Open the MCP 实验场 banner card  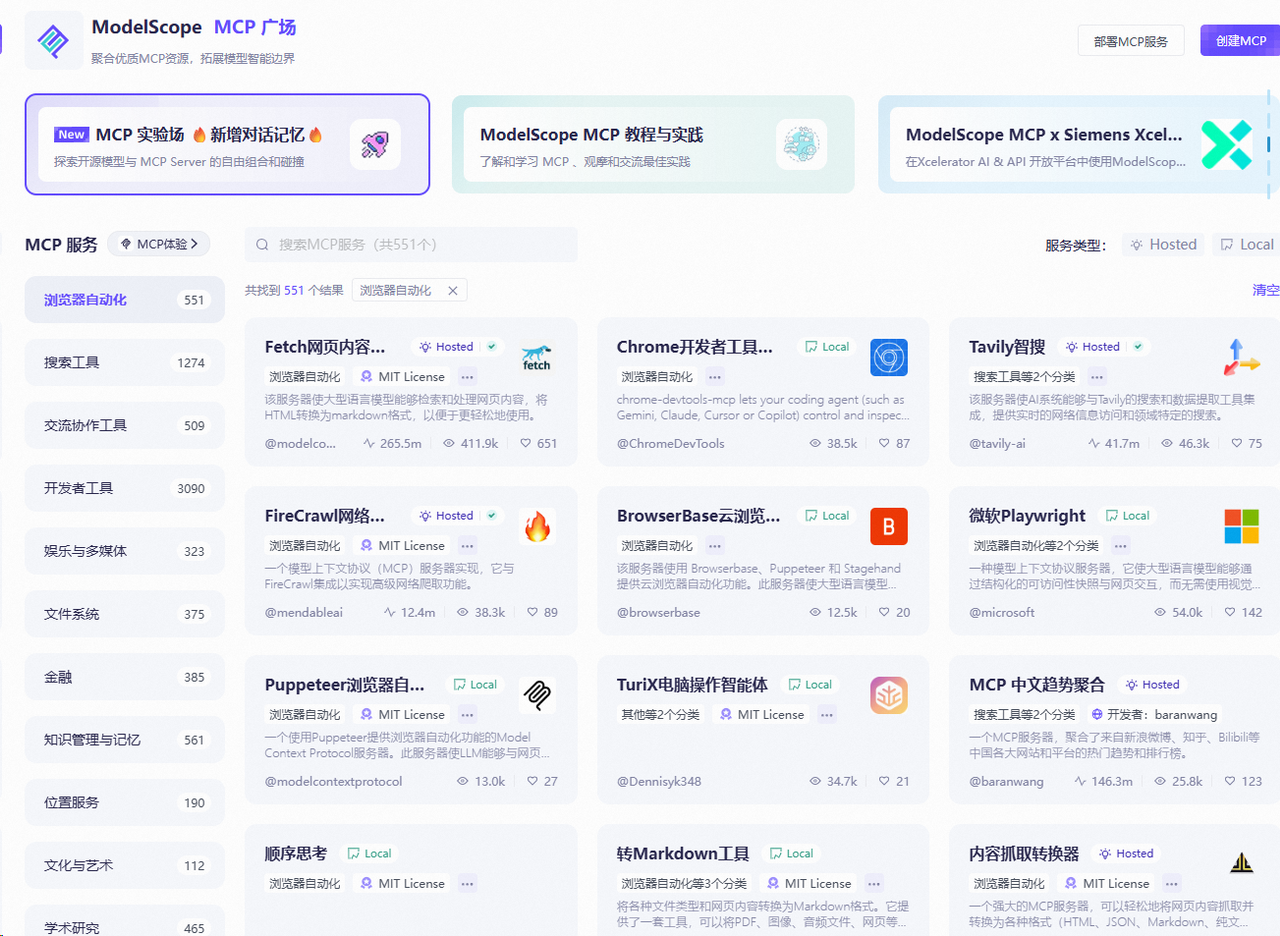click(x=227, y=144)
